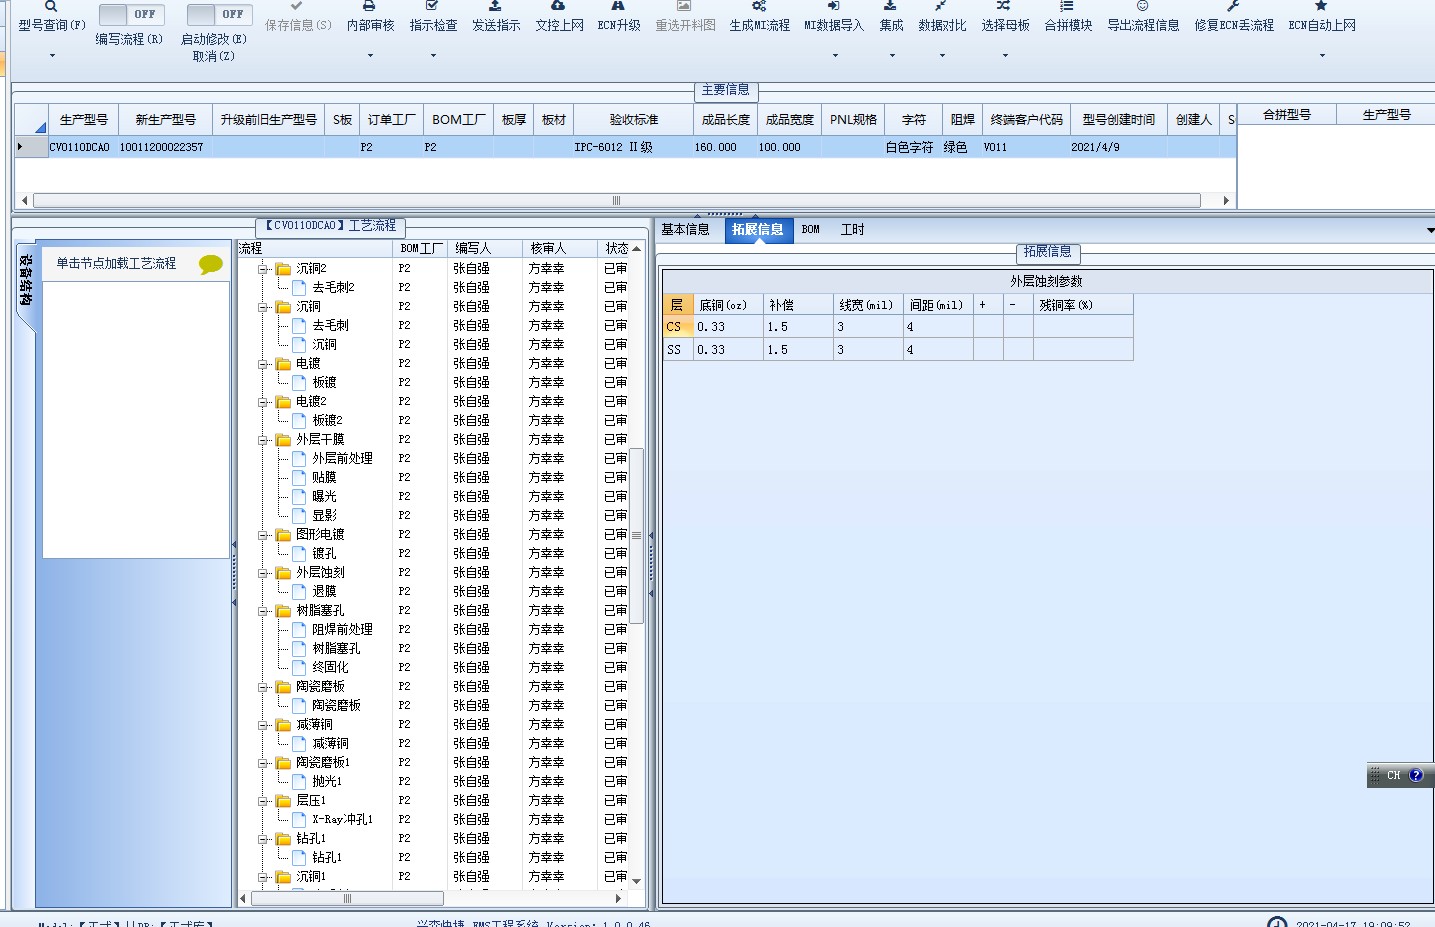Collapse the 外层干膜 tree node
Image resolution: width=1435 pixels, height=927 pixels.
(263, 440)
